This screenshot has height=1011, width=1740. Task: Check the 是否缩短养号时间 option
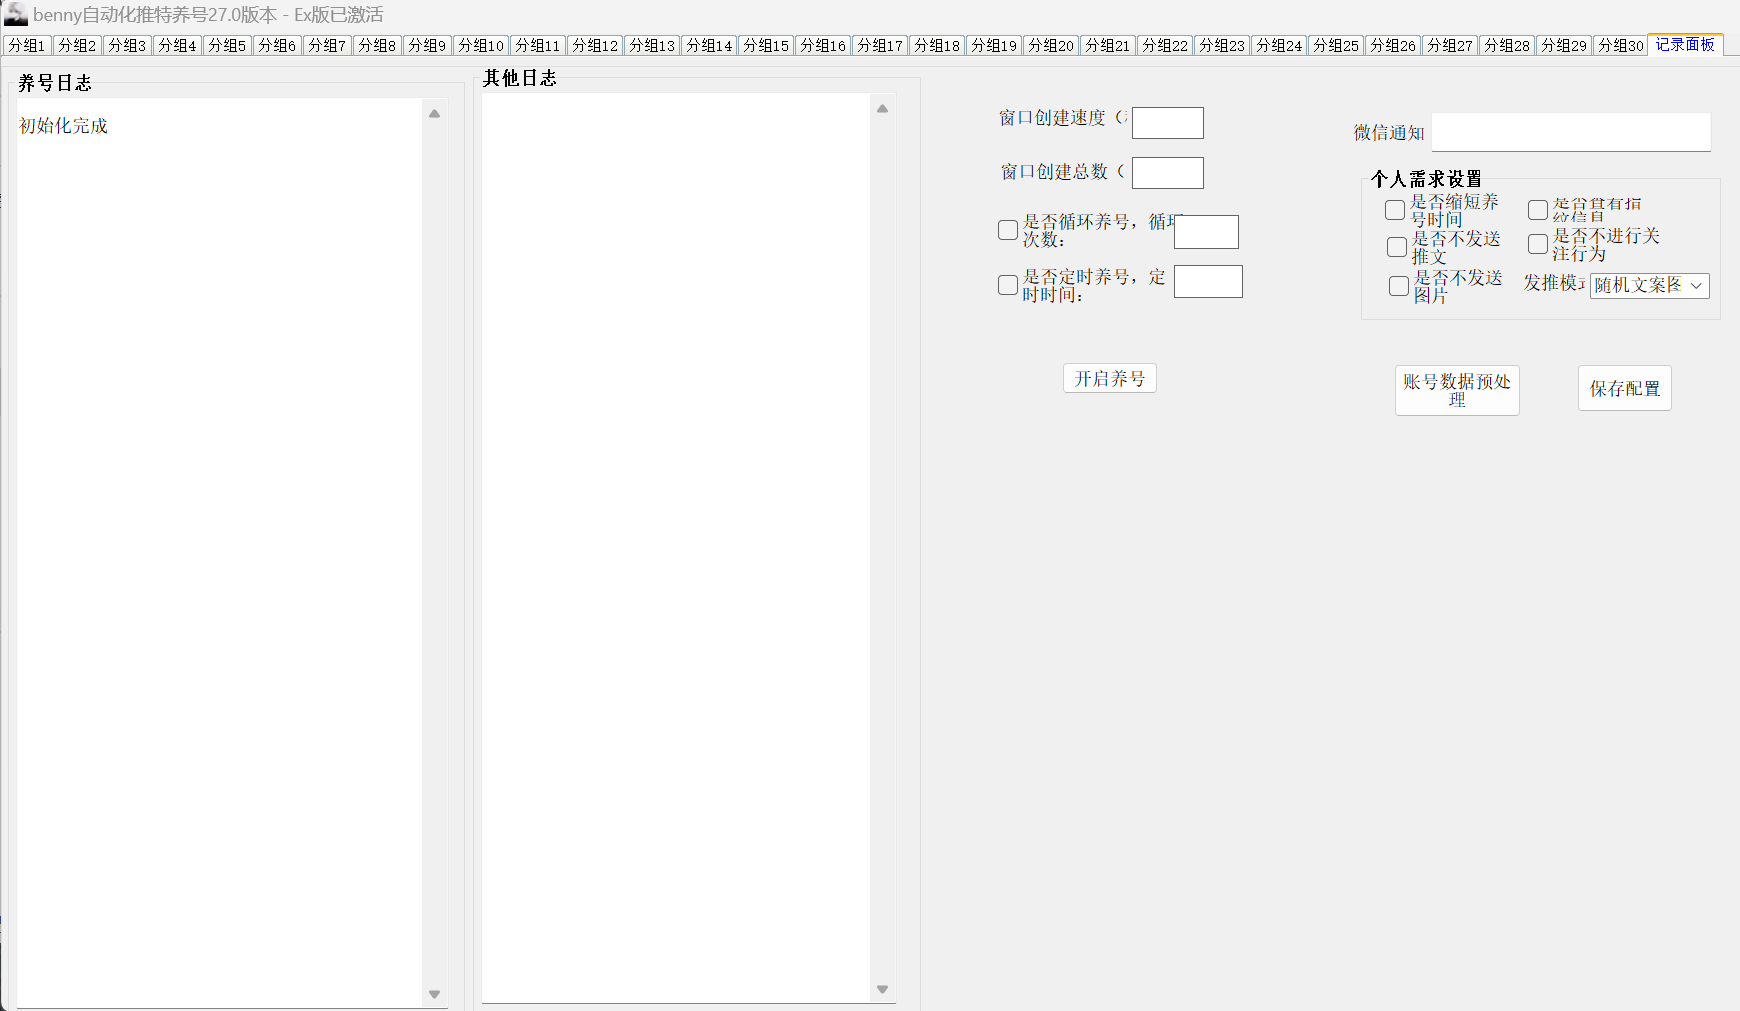tap(1395, 210)
